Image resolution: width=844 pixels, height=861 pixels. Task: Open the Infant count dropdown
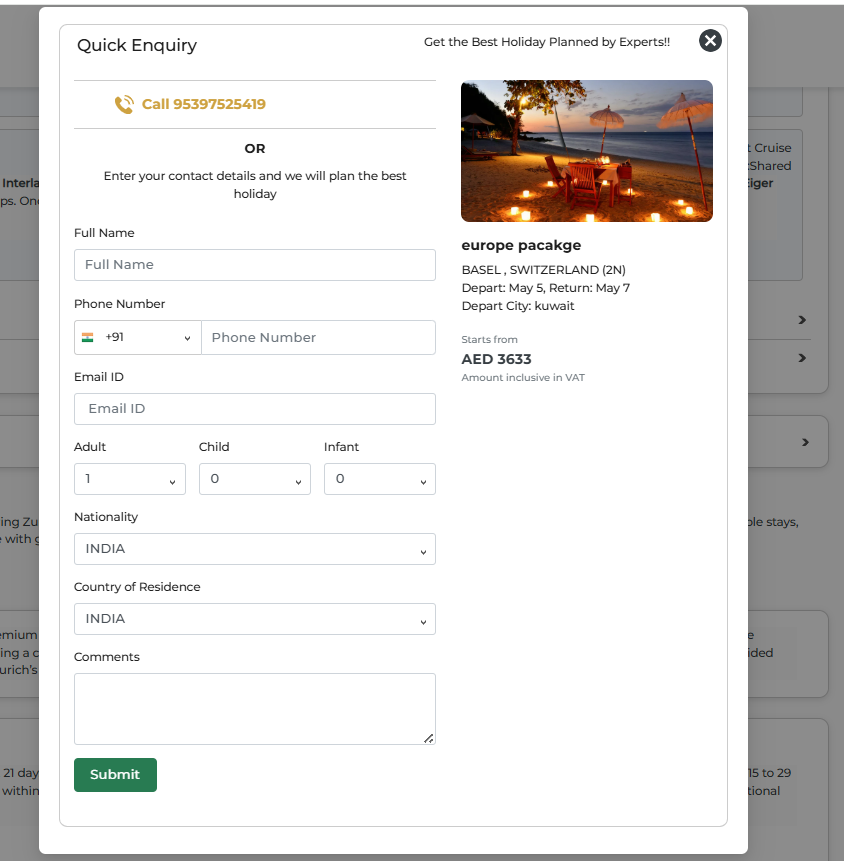pos(380,479)
